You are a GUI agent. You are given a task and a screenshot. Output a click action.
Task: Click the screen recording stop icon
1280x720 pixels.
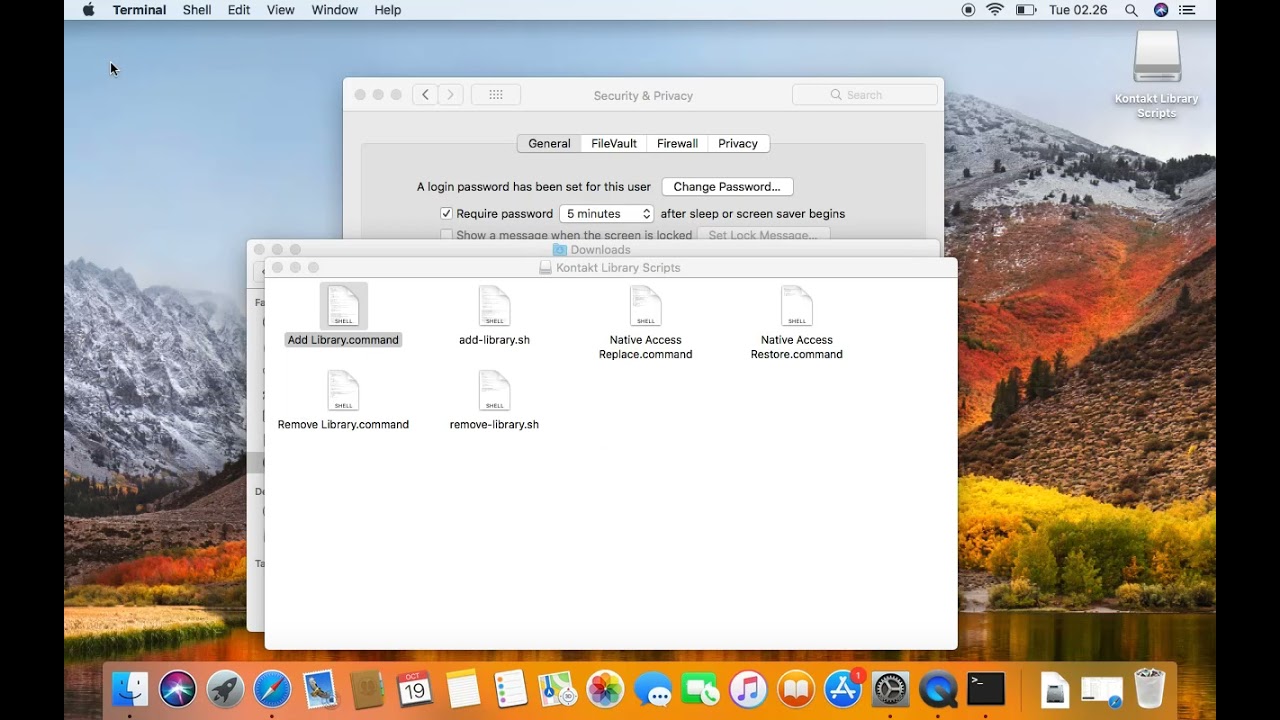(x=968, y=10)
